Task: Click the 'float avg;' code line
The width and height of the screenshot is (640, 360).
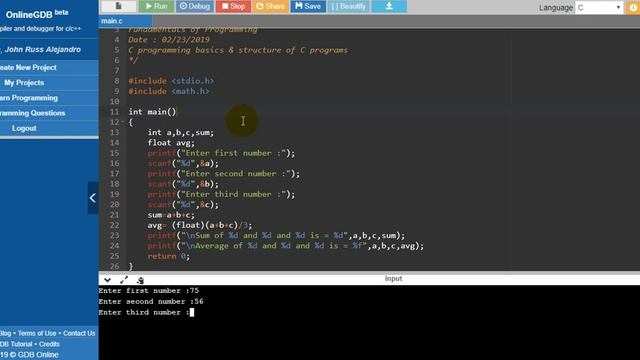Action: point(171,142)
